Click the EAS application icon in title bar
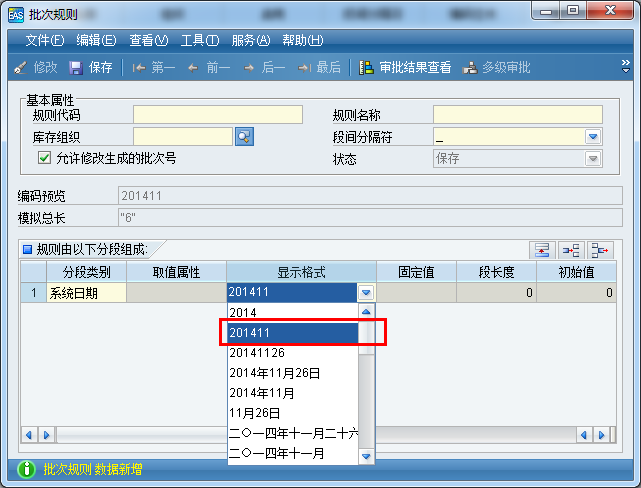Viewport: 641px width, 488px height. tap(15, 13)
